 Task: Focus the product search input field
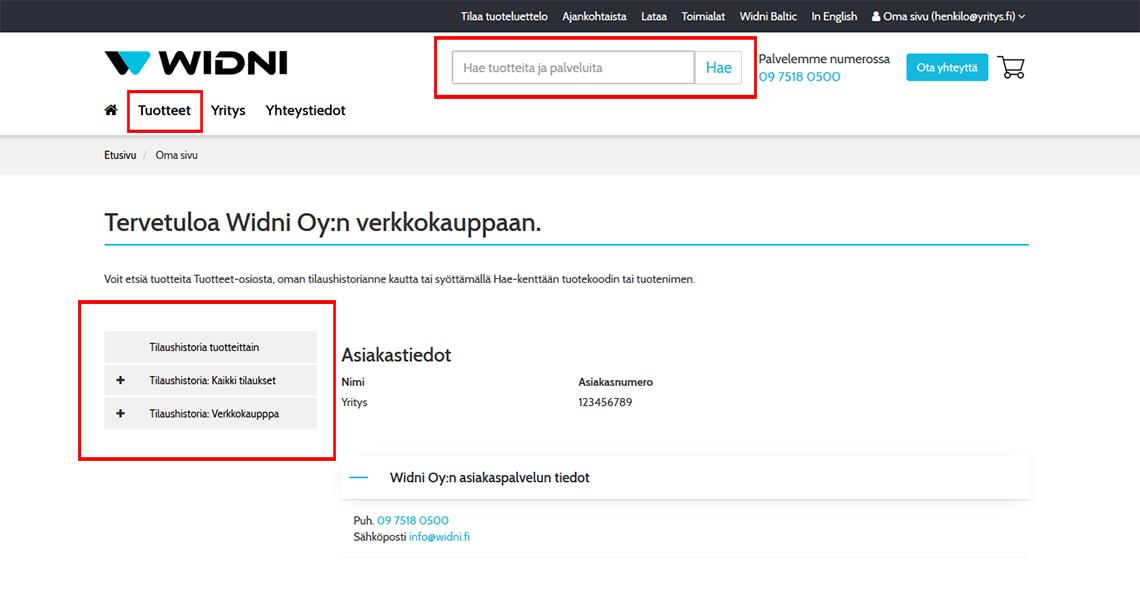(x=573, y=68)
